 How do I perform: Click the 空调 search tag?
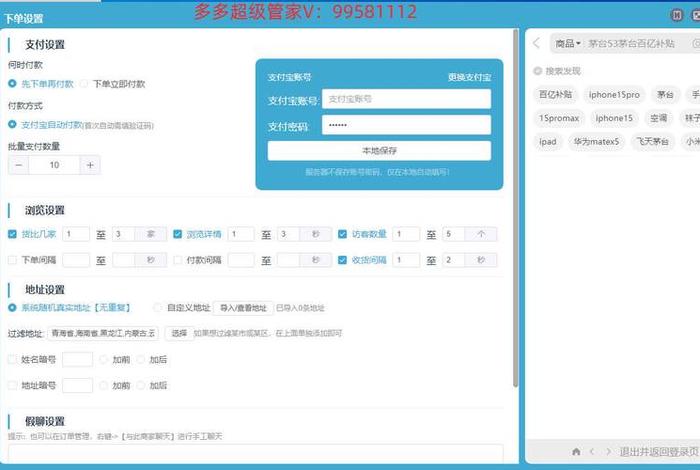tap(658, 118)
